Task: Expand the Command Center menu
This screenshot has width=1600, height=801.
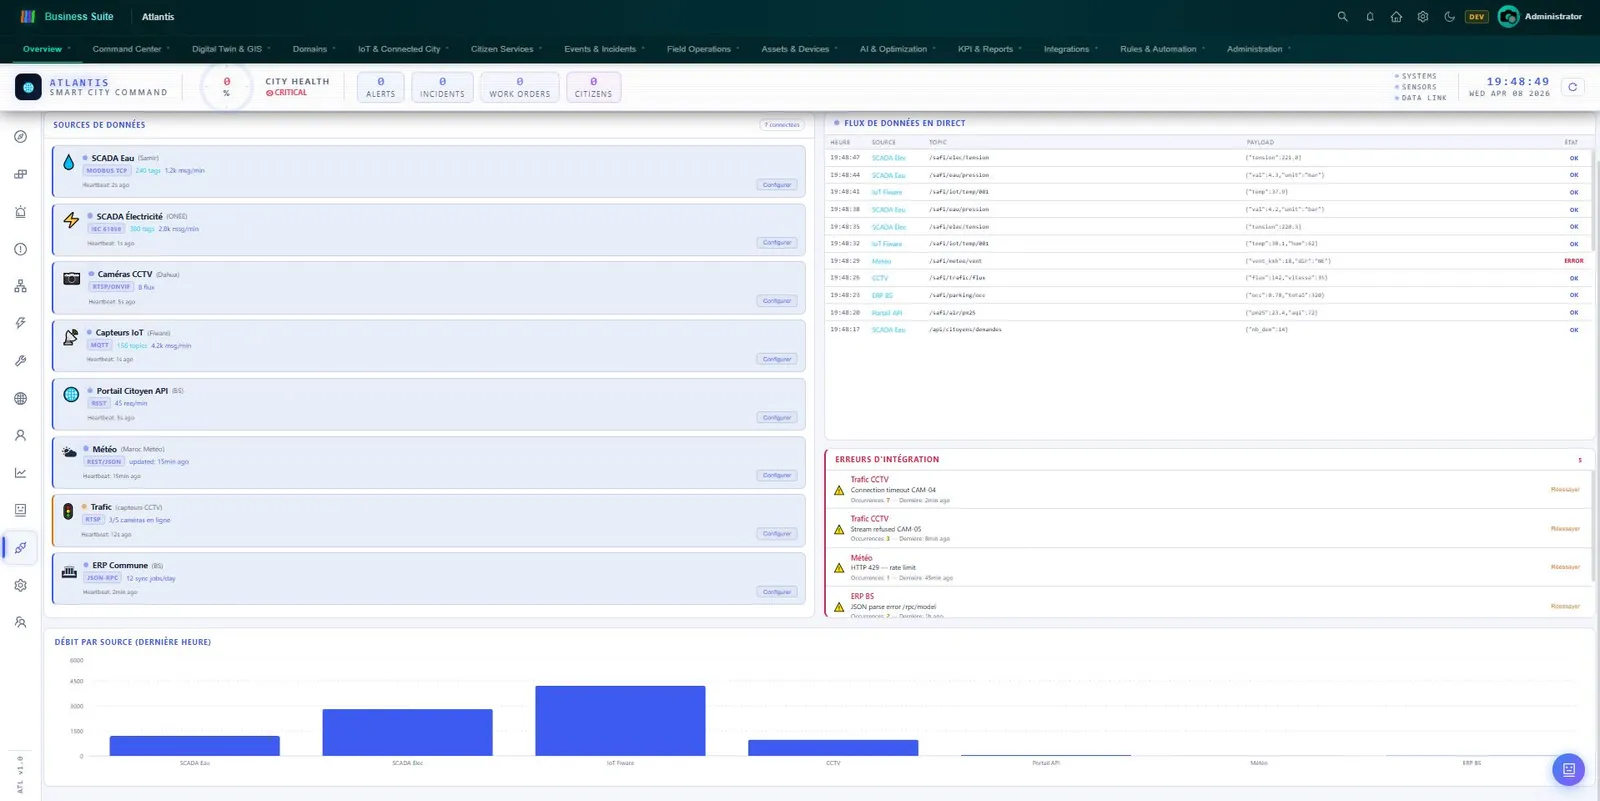Action: click(x=131, y=49)
